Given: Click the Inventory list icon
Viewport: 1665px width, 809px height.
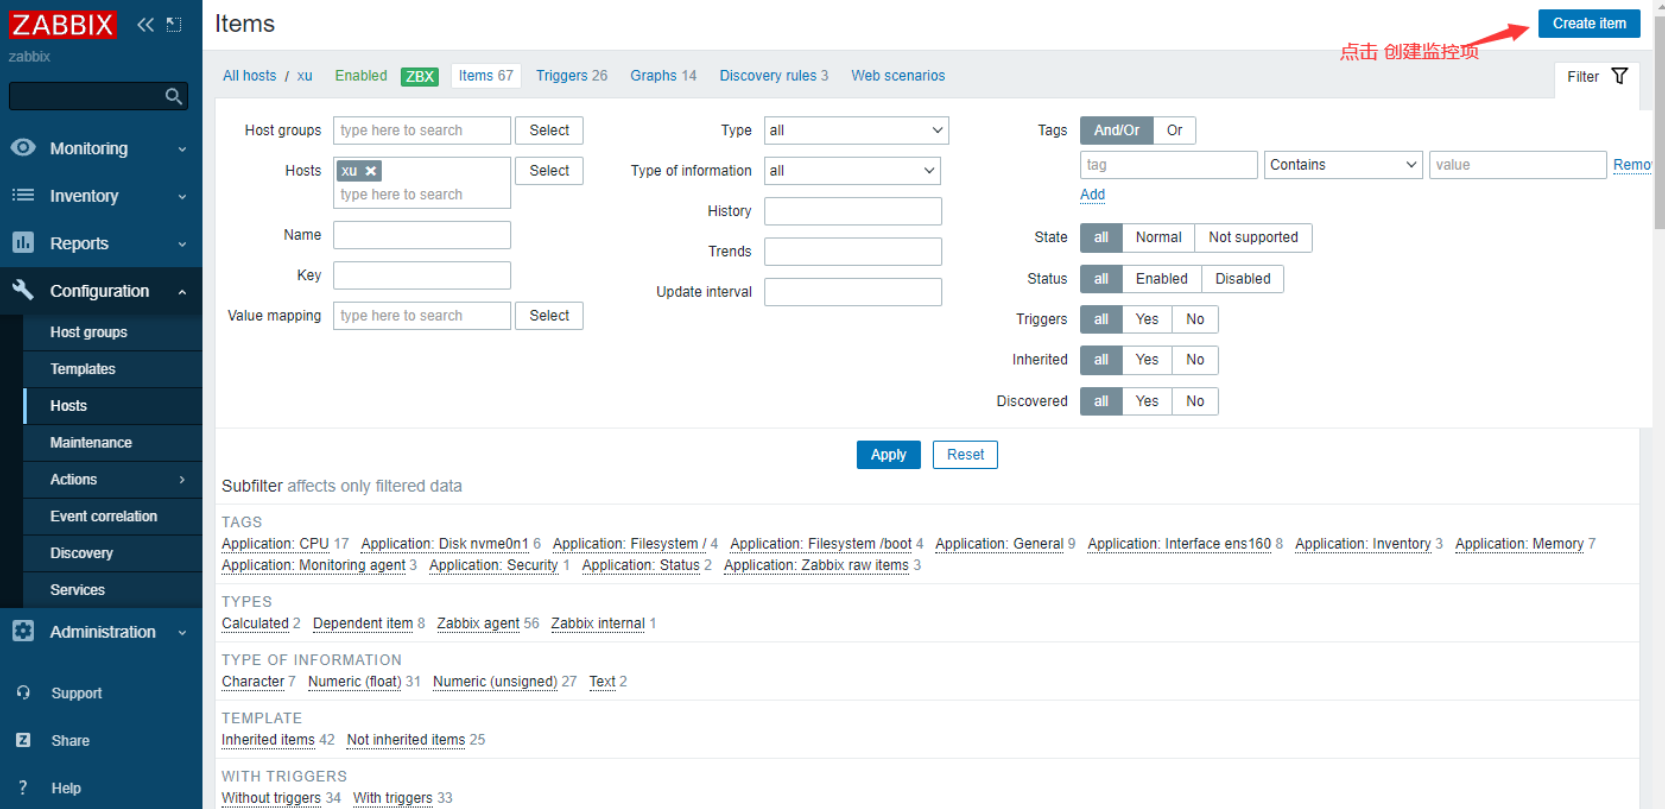Looking at the screenshot, I should (x=23, y=195).
